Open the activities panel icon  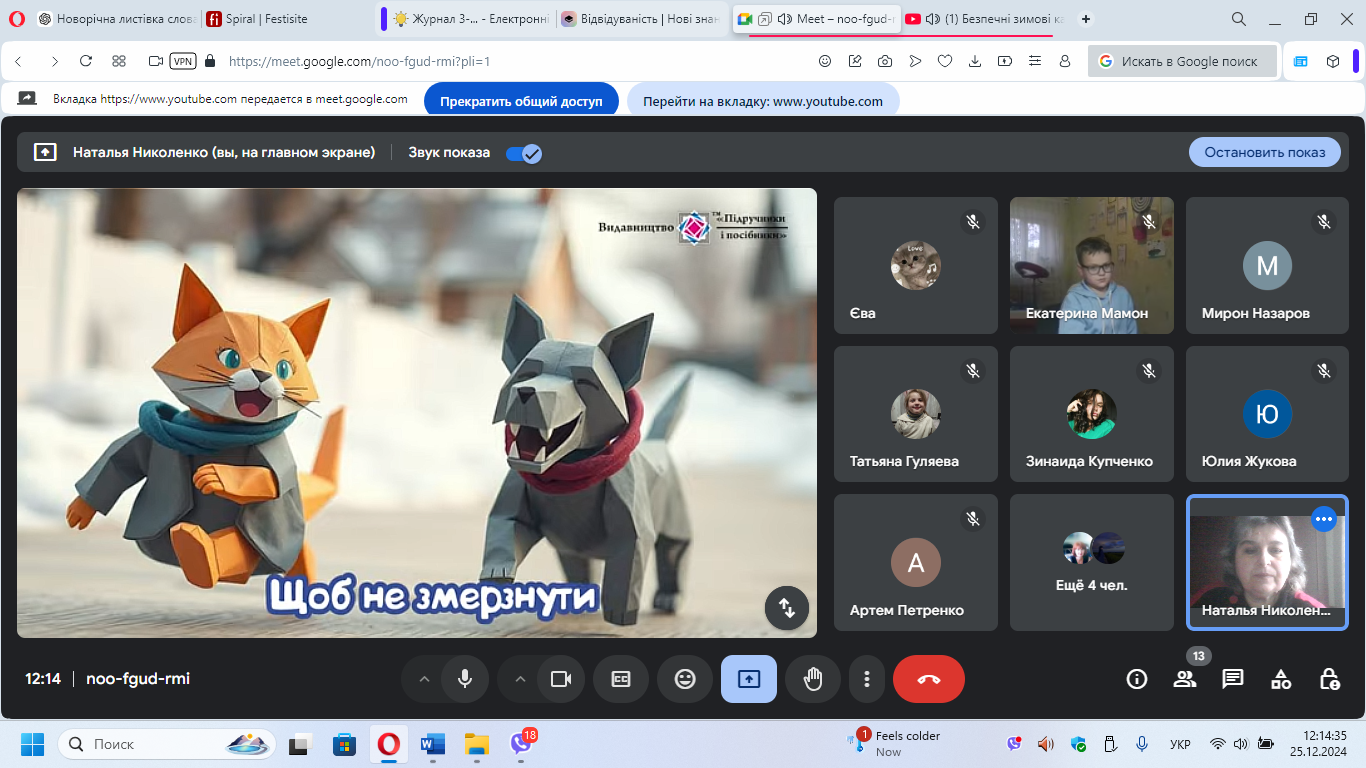tap(1281, 679)
